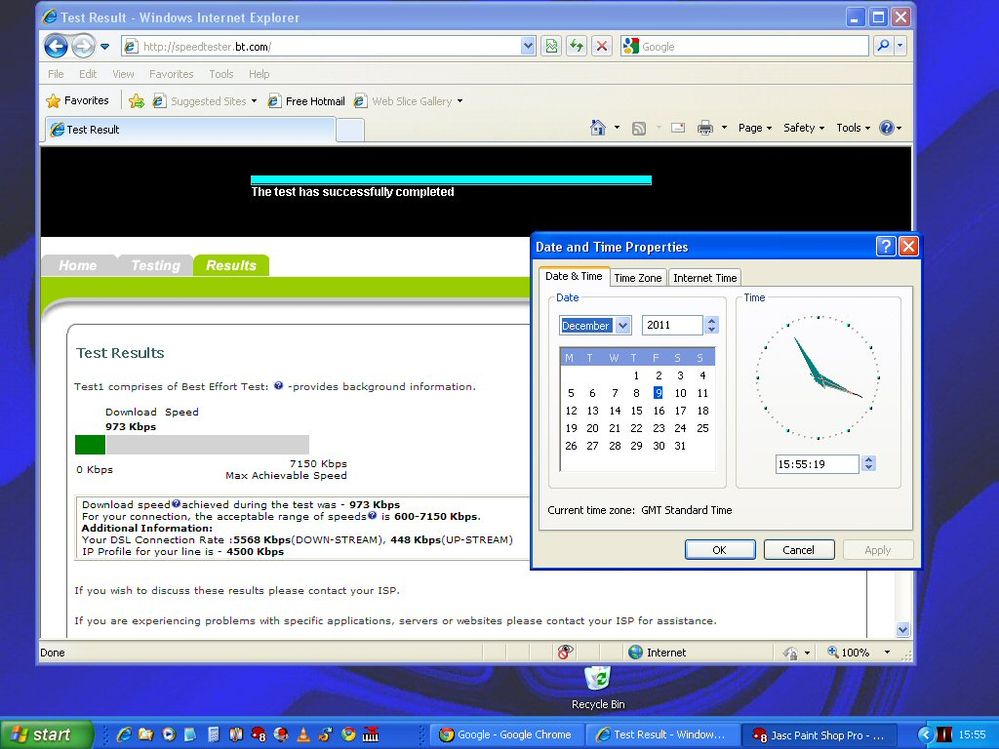Open the View menu
The width and height of the screenshot is (999, 749).
coord(123,74)
